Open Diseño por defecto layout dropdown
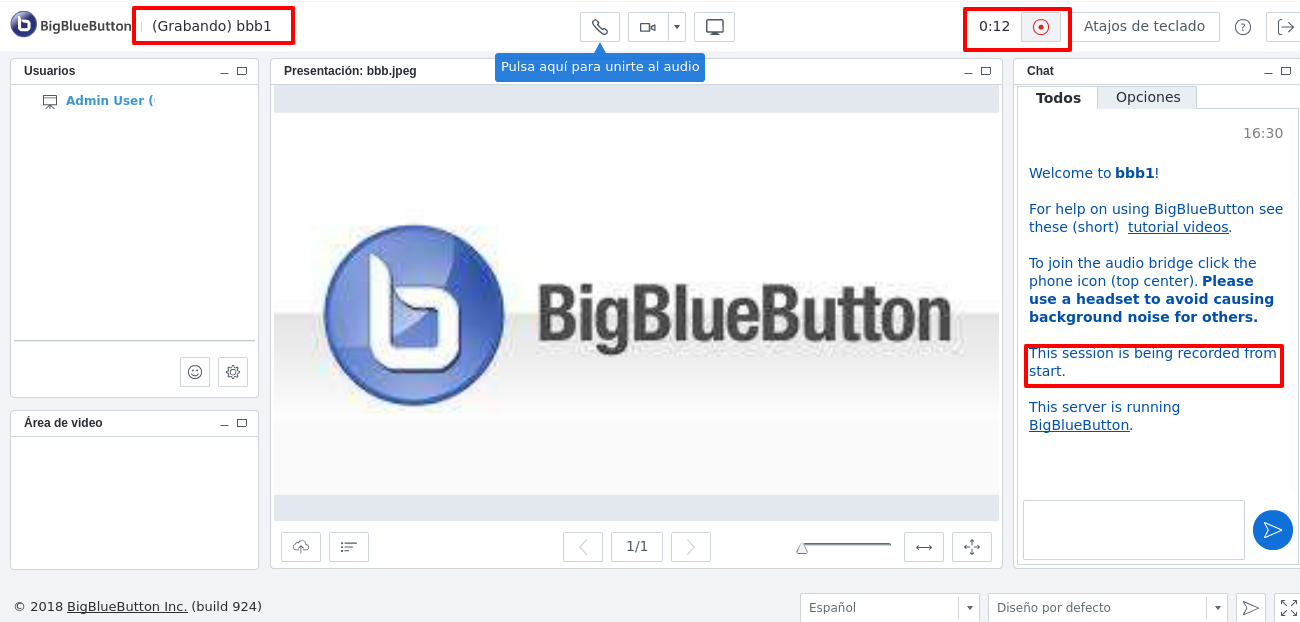 (x=1108, y=608)
